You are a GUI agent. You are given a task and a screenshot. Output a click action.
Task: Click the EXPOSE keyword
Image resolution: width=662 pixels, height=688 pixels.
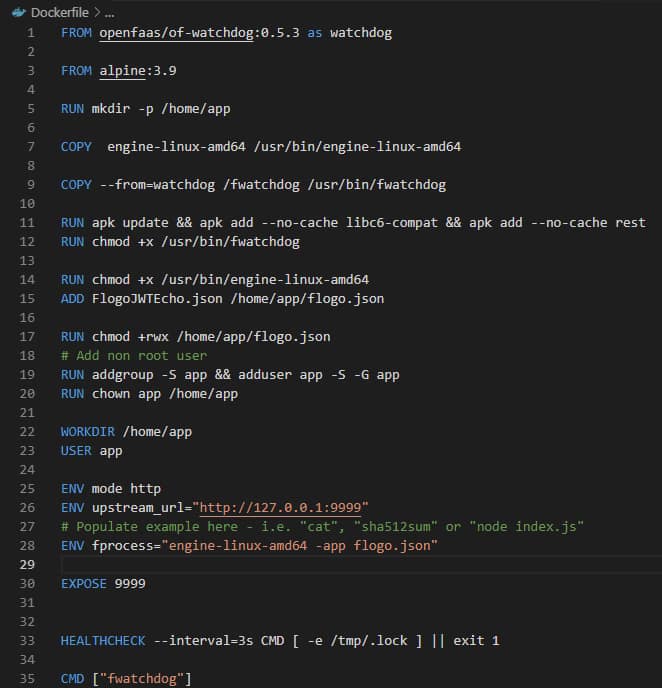84,583
